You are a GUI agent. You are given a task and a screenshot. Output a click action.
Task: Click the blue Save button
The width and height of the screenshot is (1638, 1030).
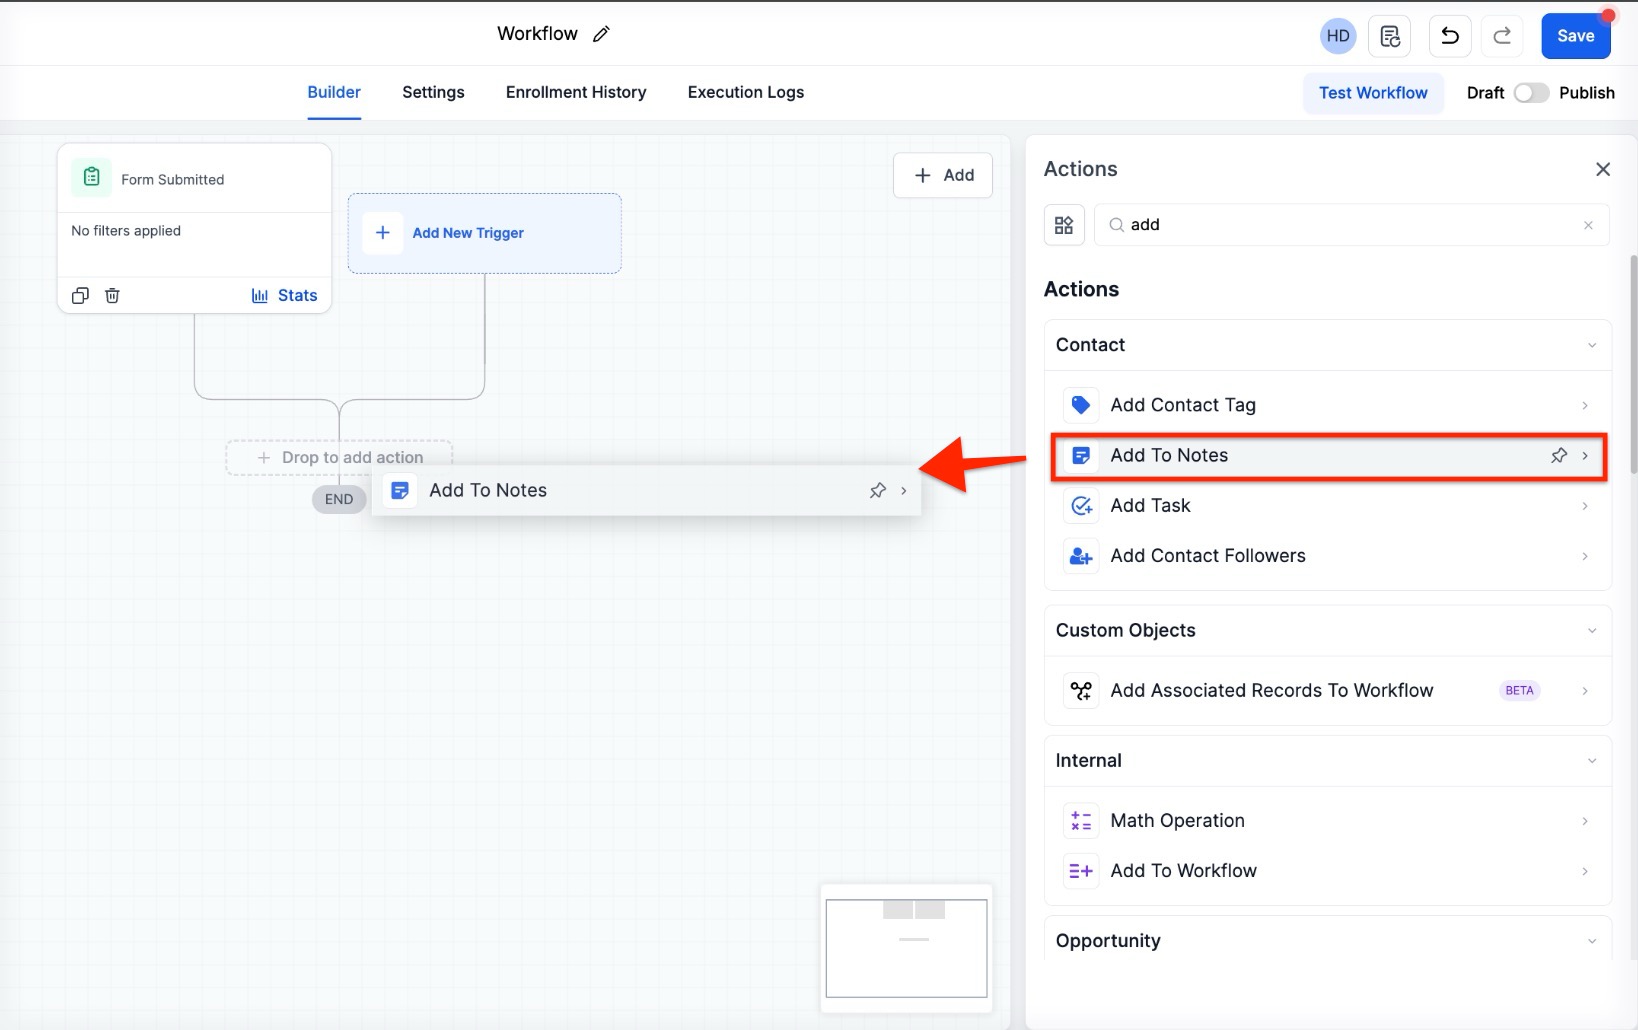point(1575,36)
